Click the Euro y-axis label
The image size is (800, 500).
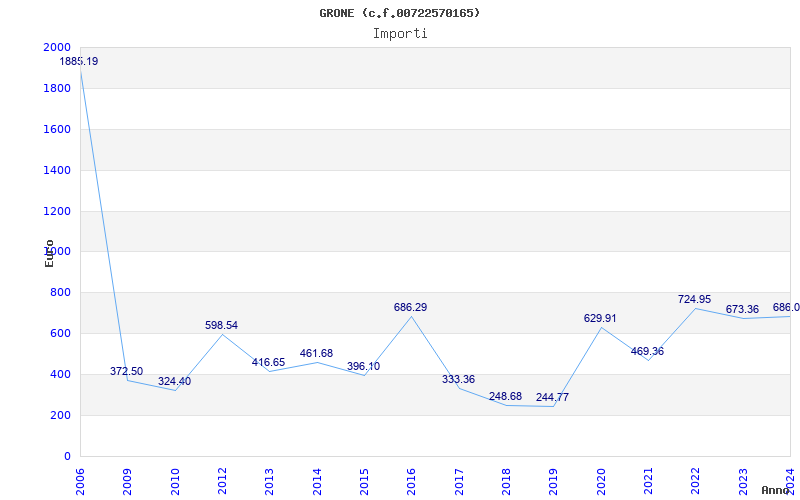pos(49,254)
